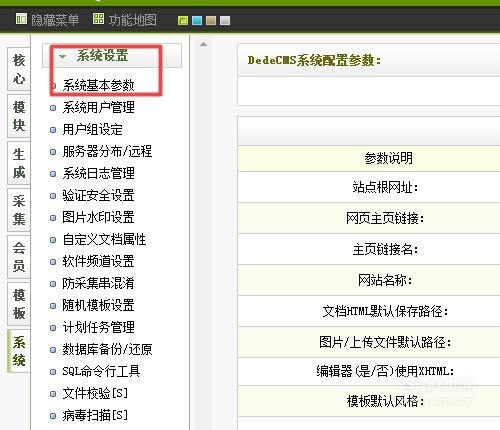Open 系统用户管理 menu item
Screen dimensions: 500x430
tap(98, 107)
